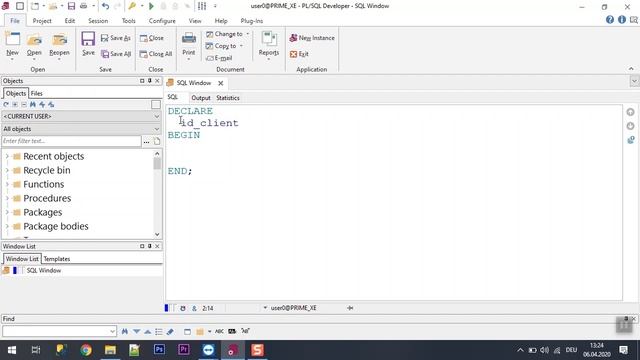Viewport: 640px width, 360px height.
Task: Expand the Procedures folder
Action: (7, 198)
